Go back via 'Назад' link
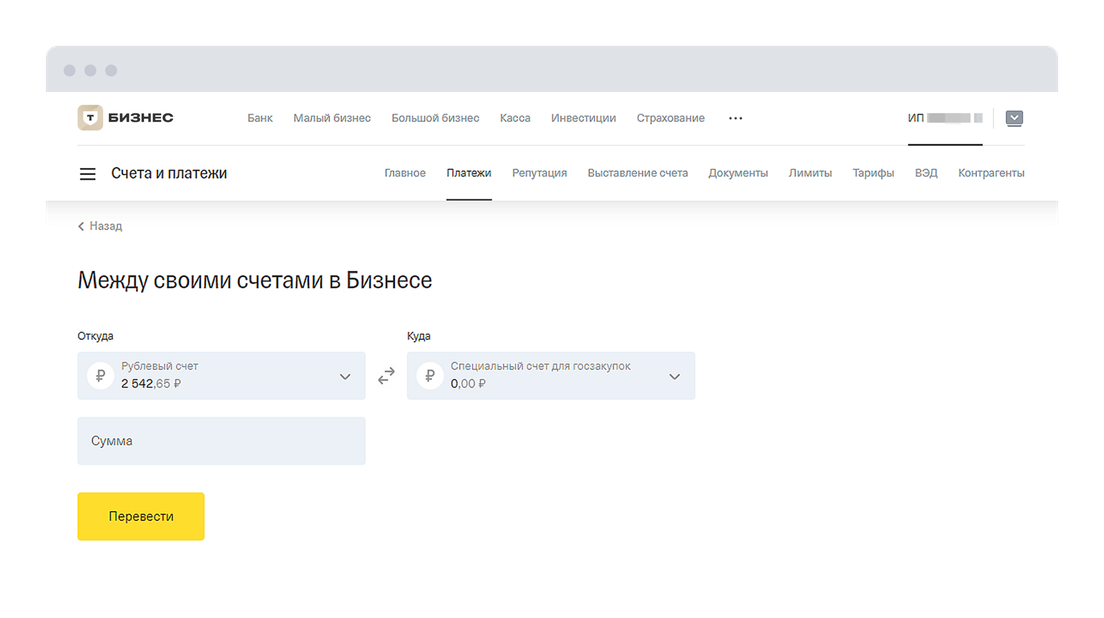The width and height of the screenshot is (1104, 618). pos(100,227)
